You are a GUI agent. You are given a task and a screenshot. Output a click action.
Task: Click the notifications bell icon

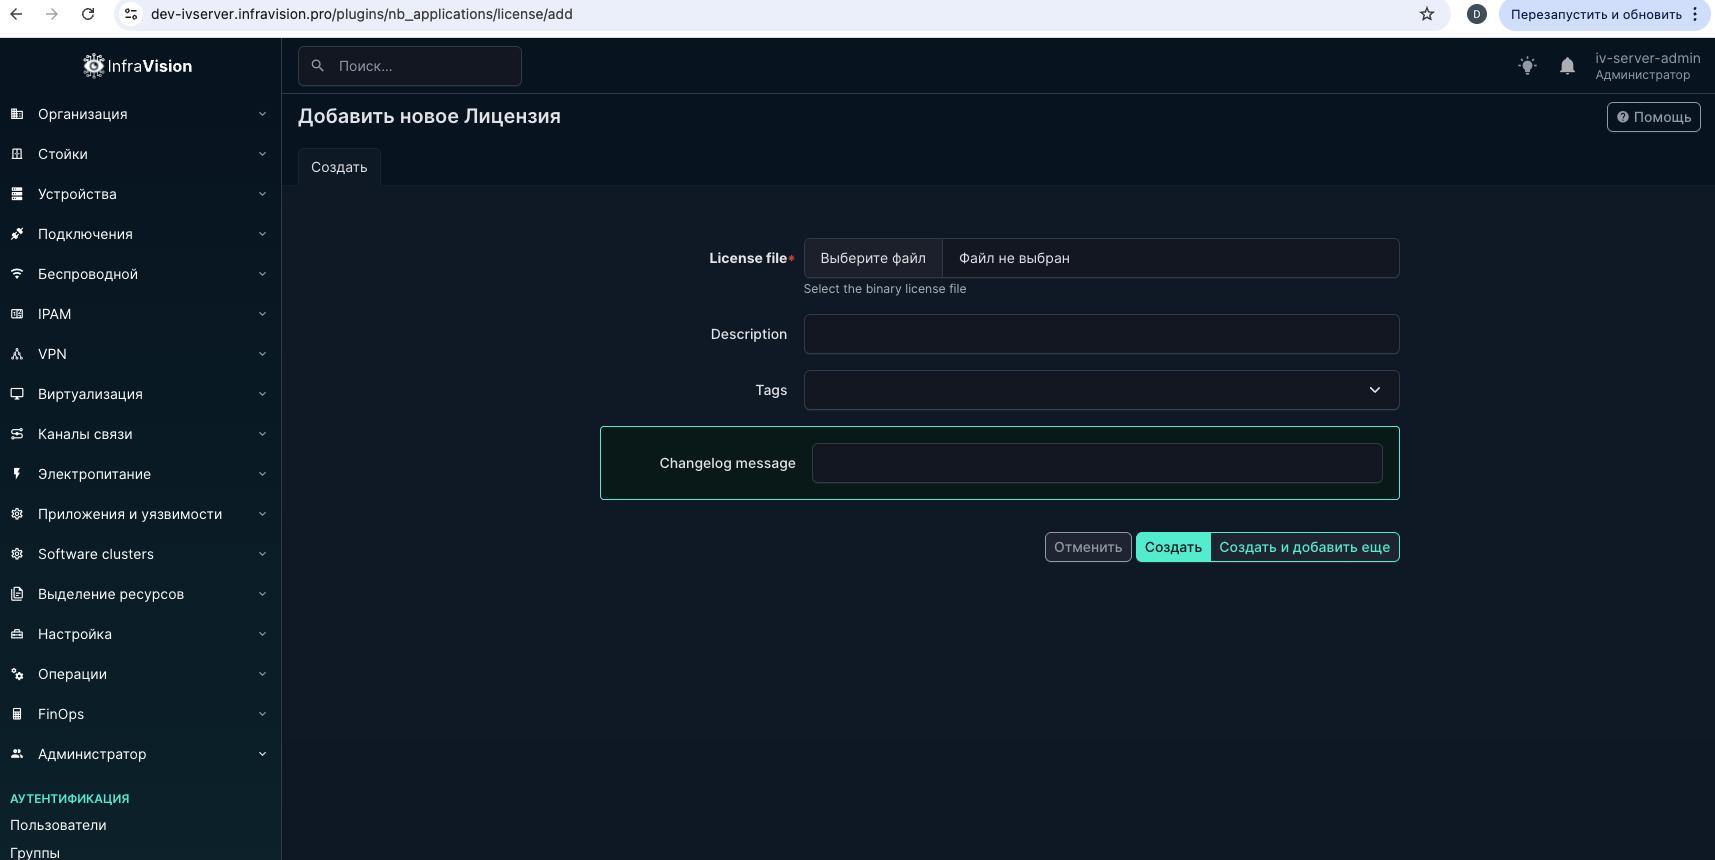[x=1567, y=66]
